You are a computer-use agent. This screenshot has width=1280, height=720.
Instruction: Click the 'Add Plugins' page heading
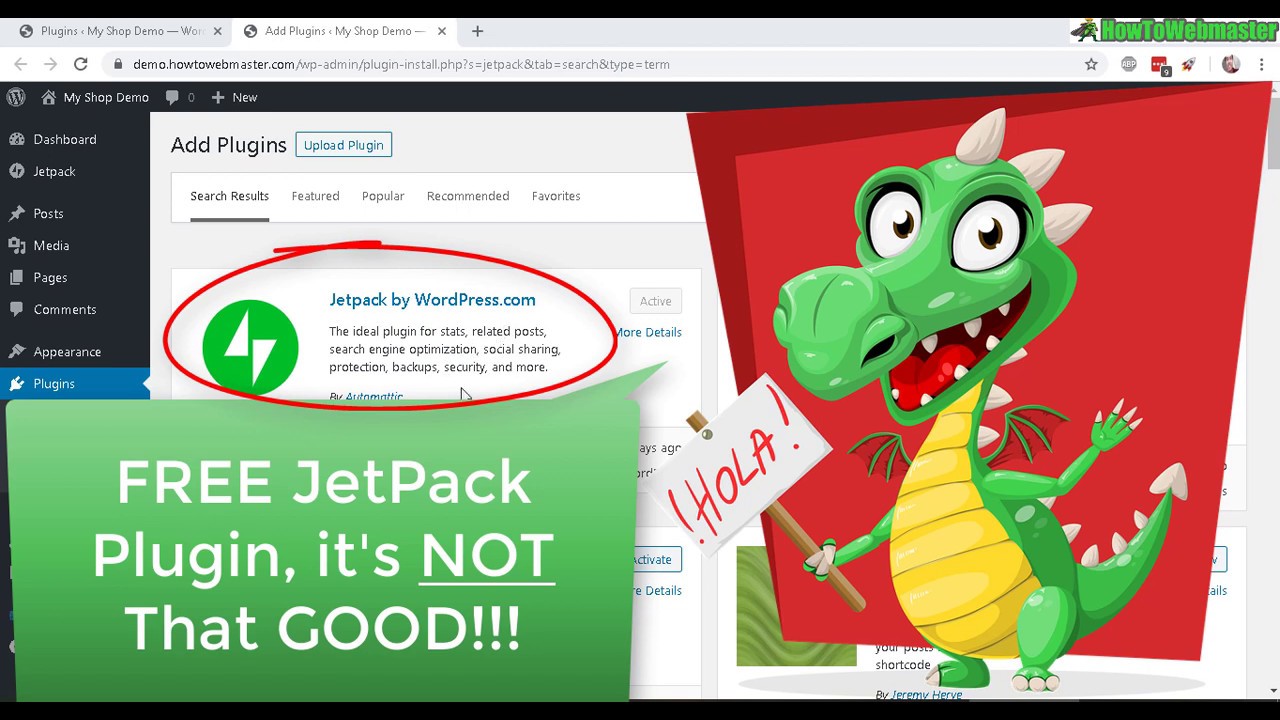coord(228,145)
